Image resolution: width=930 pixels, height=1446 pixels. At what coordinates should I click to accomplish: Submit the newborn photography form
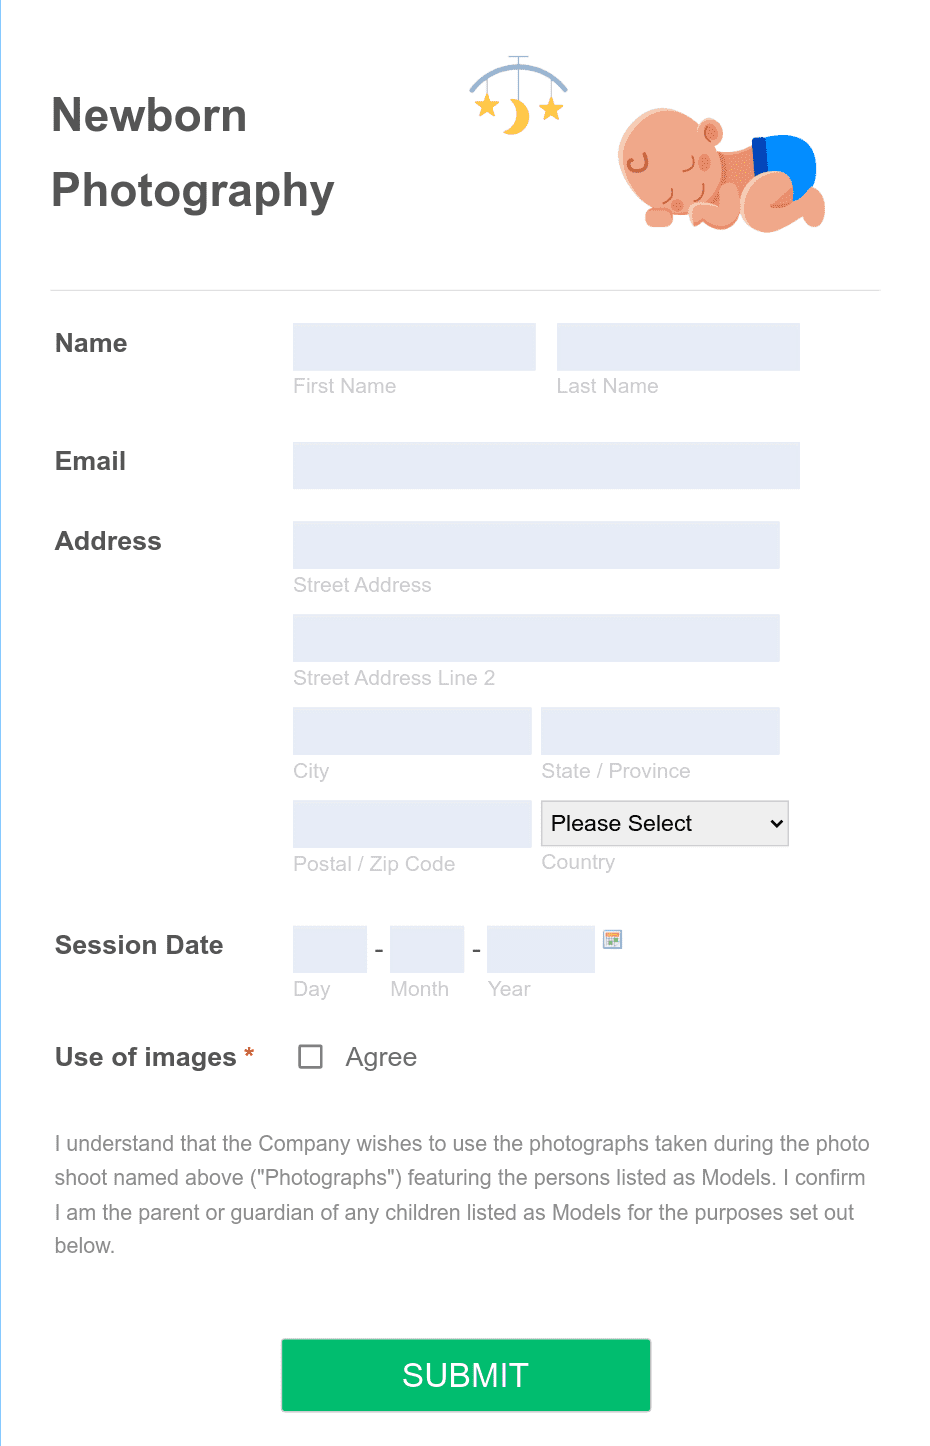coord(466,1375)
